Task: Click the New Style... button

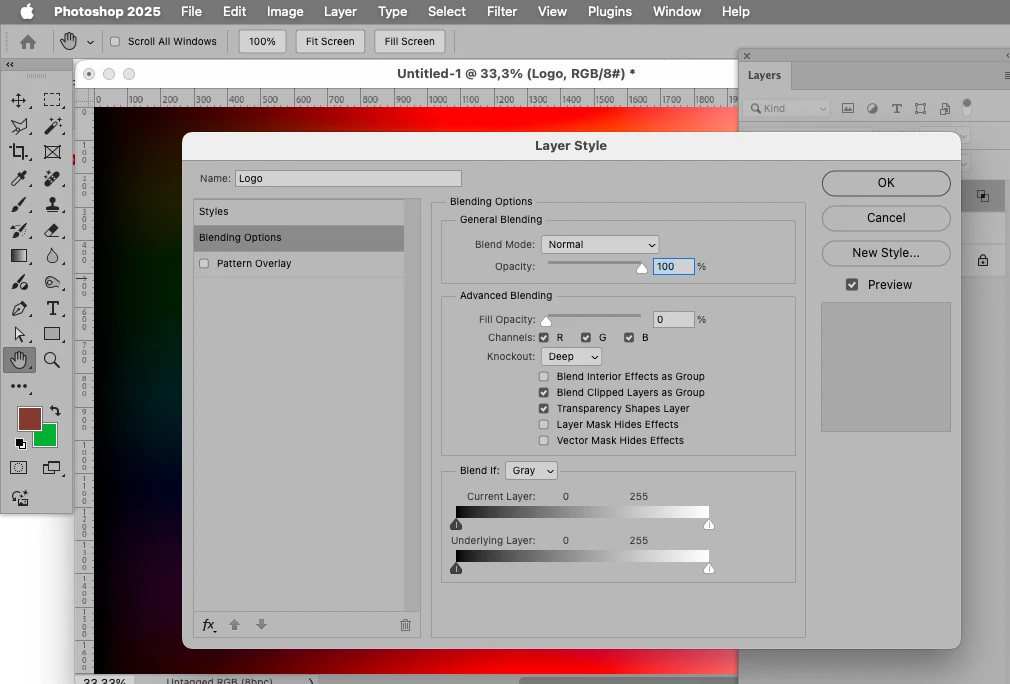Action: pos(886,253)
